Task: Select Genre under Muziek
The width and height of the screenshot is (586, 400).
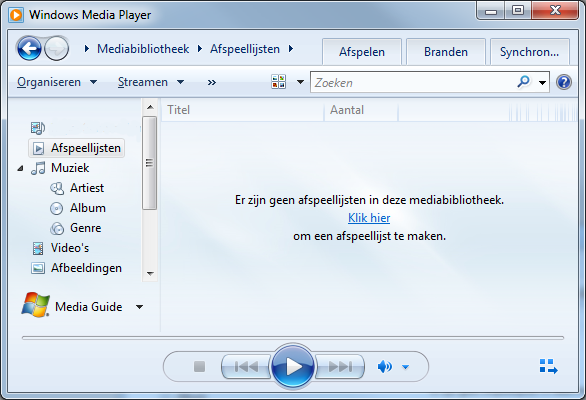Action: click(86, 228)
